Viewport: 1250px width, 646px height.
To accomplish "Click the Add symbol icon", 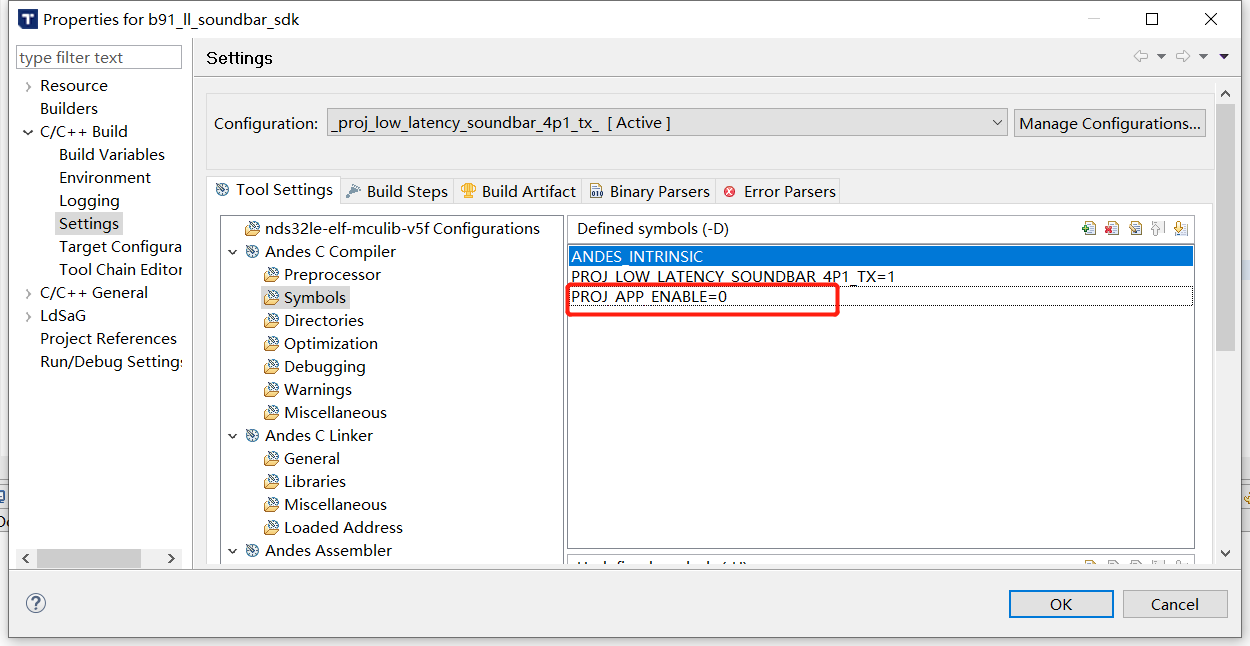I will click(x=1089, y=229).
